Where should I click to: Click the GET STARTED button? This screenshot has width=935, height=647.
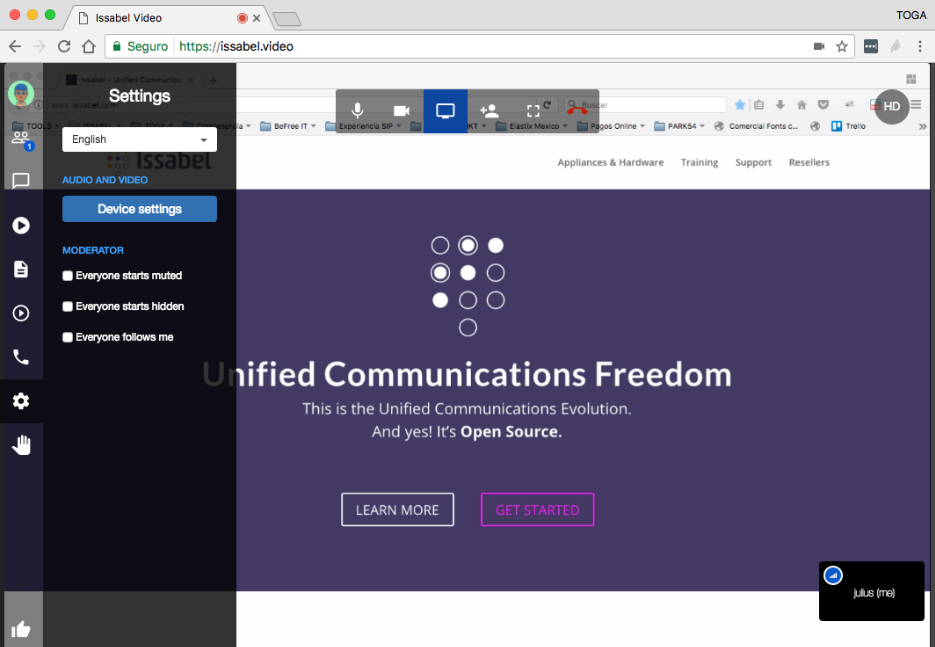(537, 510)
